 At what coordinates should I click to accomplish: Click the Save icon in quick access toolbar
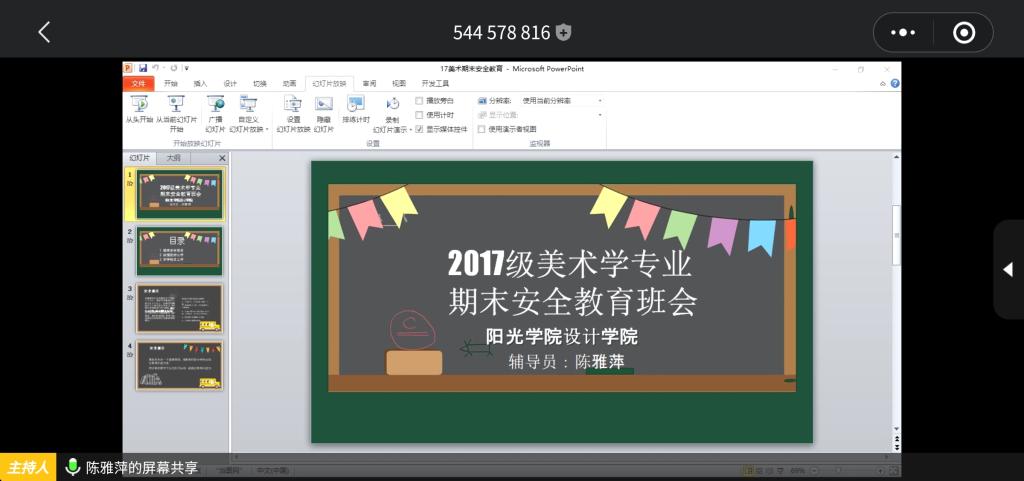pyautogui.click(x=143, y=68)
